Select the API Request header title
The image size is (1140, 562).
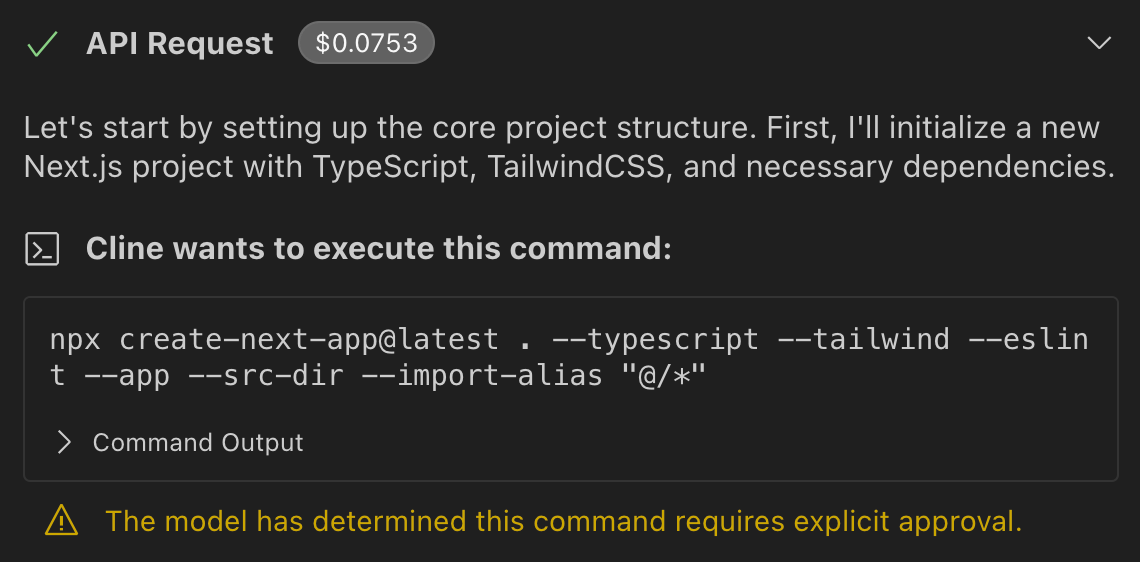(180, 44)
